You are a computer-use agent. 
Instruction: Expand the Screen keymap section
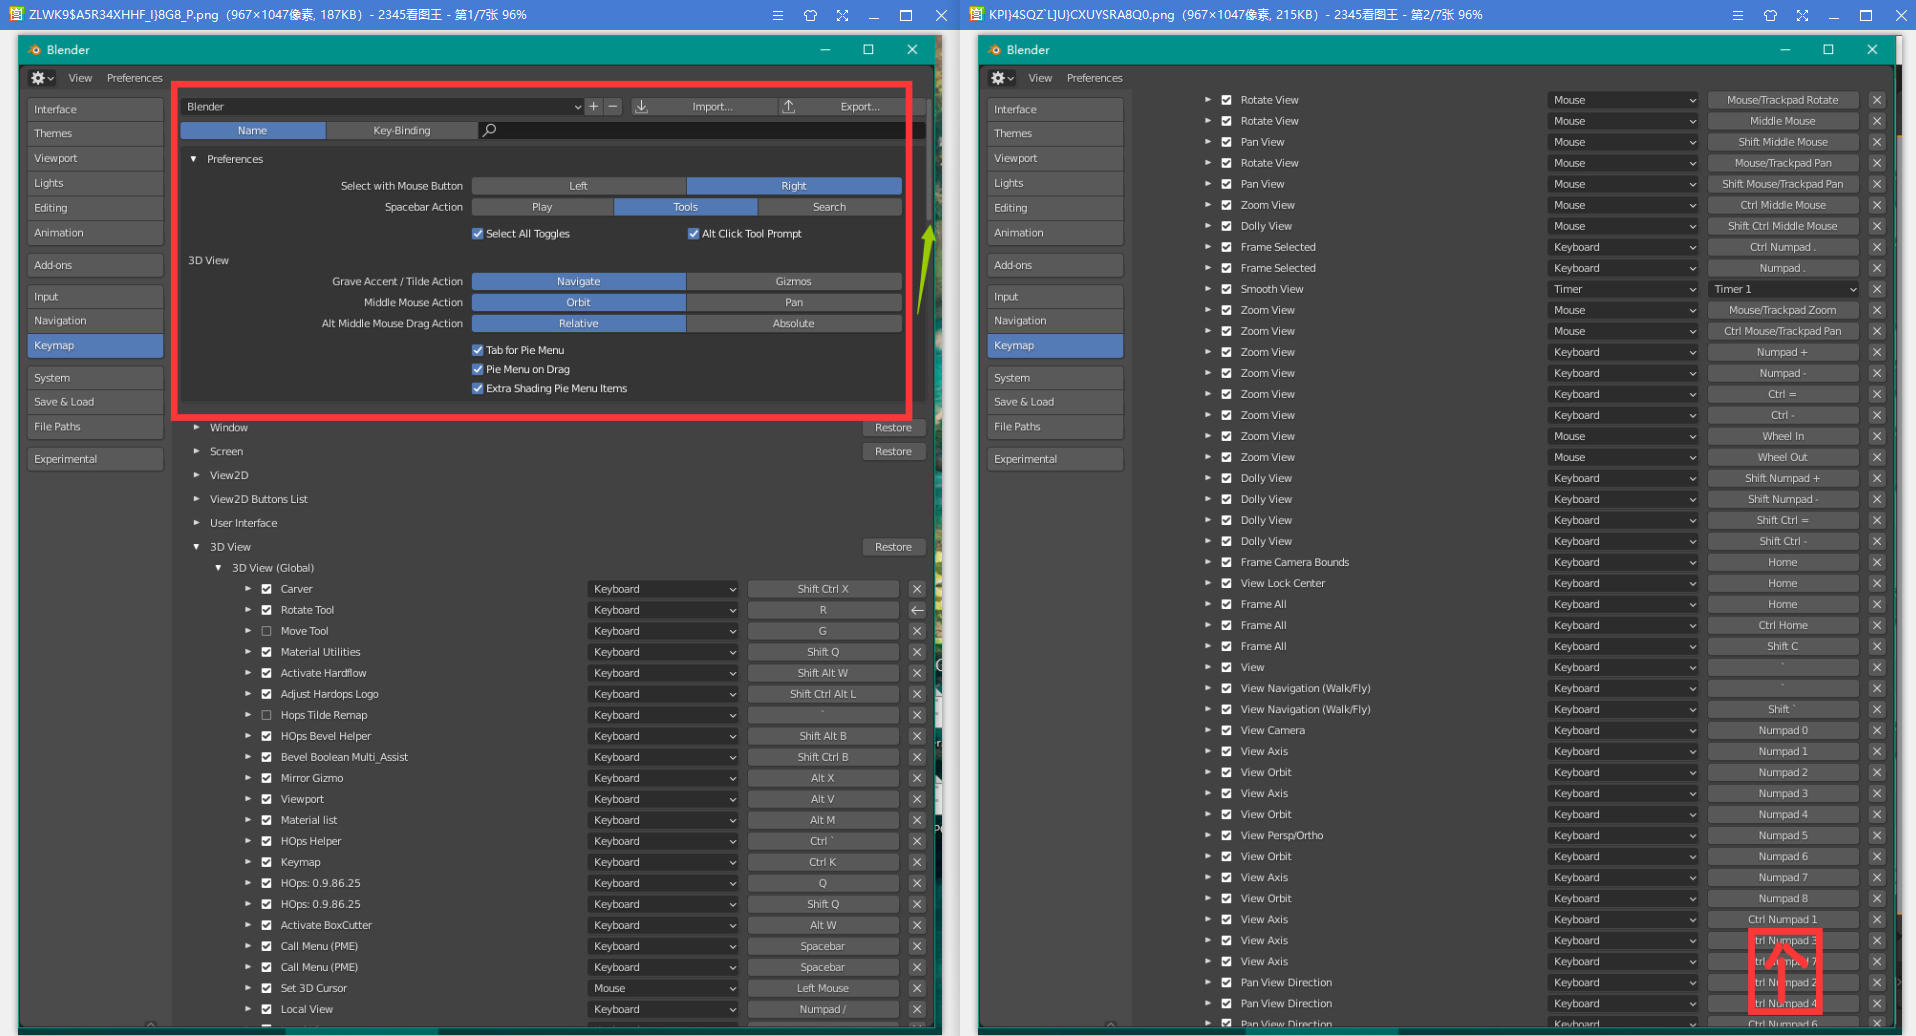197,451
